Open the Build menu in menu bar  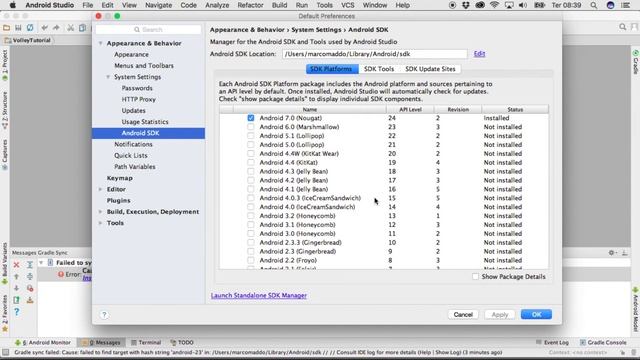click(x=280, y=5)
